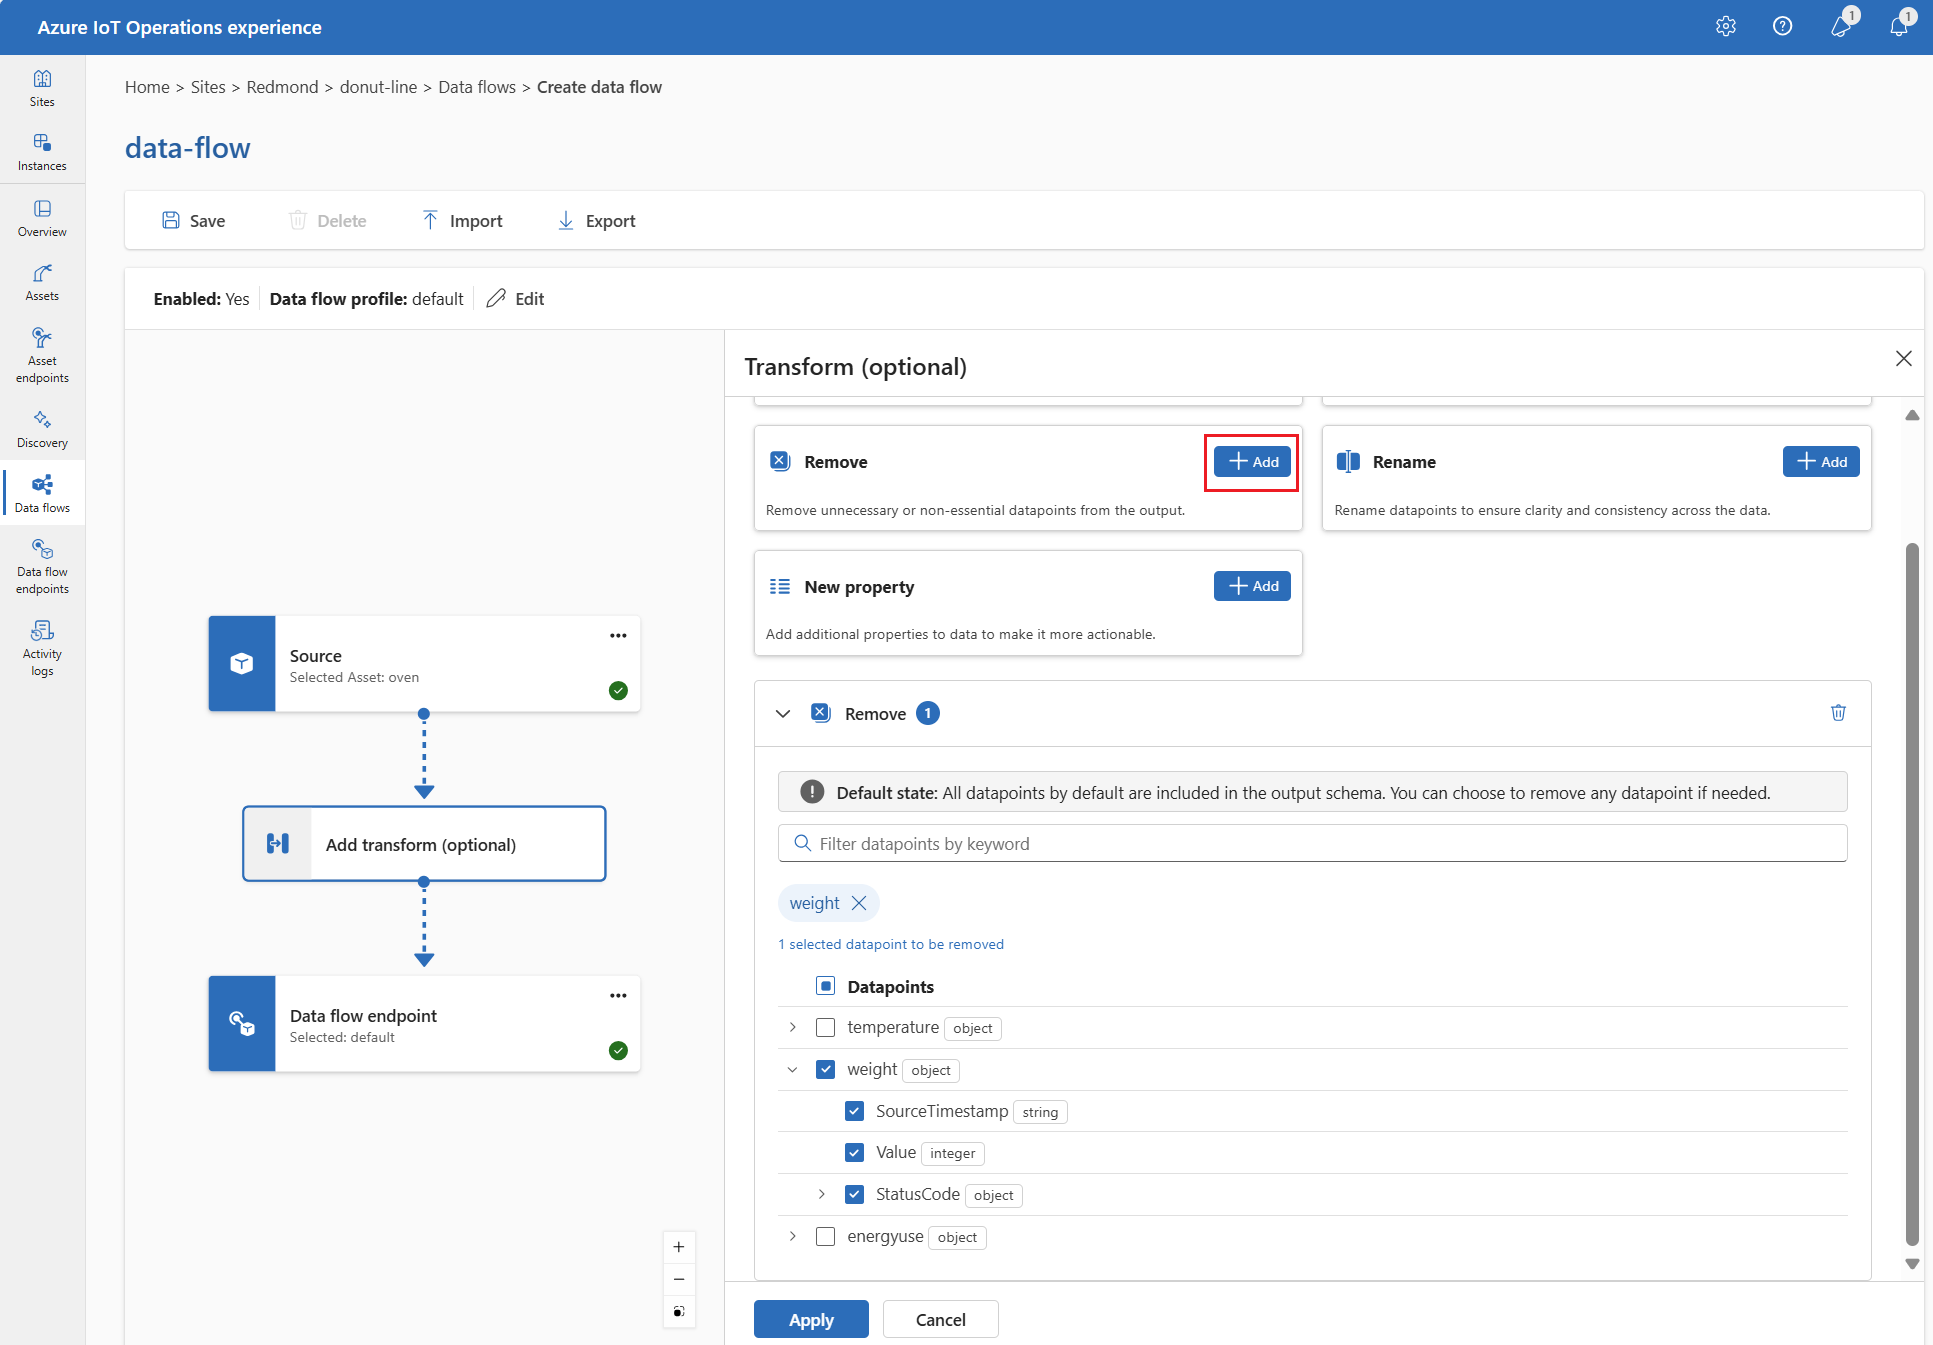Collapse the Remove transform section
This screenshot has height=1345, width=1933.
click(x=784, y=713)
